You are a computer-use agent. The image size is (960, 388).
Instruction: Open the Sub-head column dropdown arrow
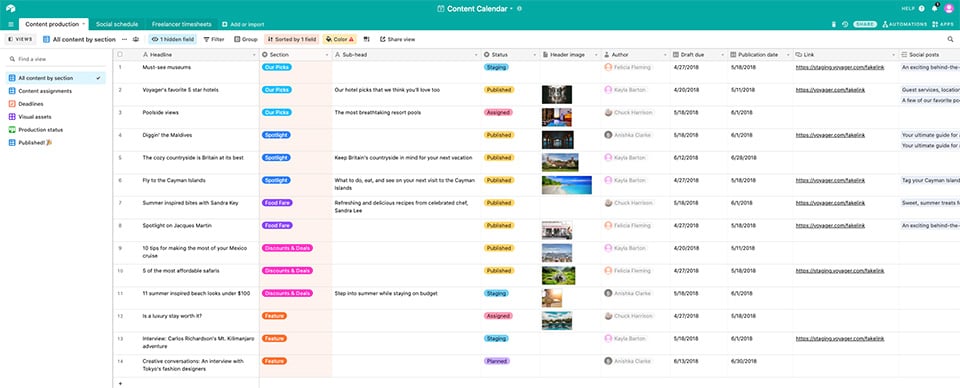[476, 55]
